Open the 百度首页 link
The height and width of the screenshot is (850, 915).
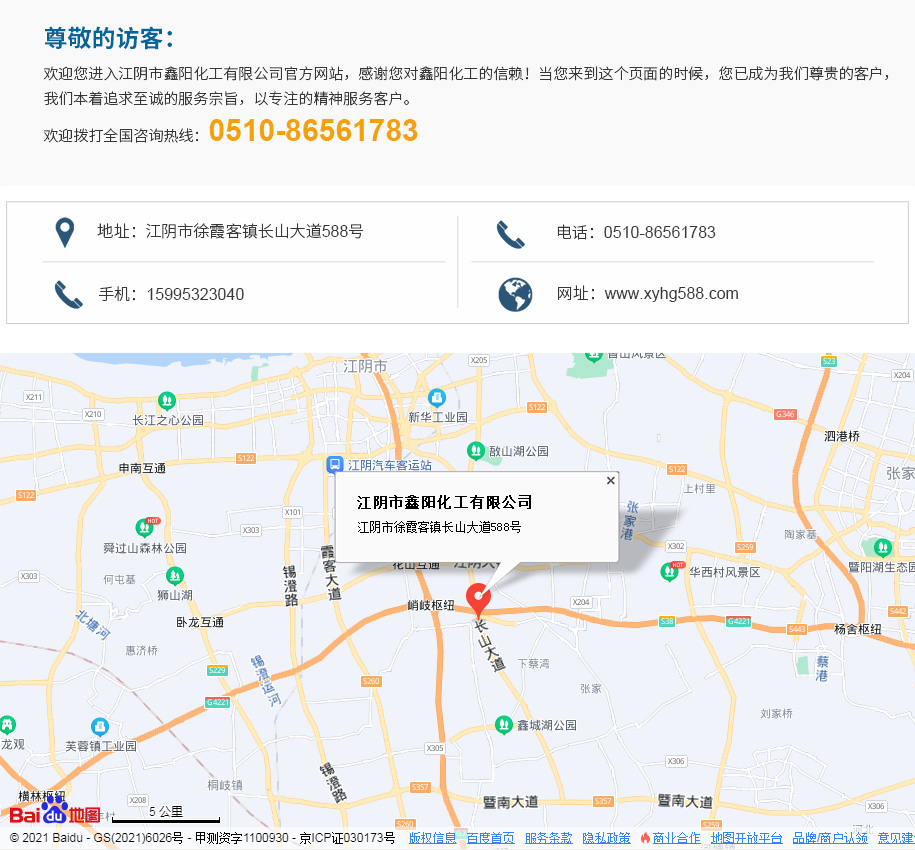[x=490, y=838]
